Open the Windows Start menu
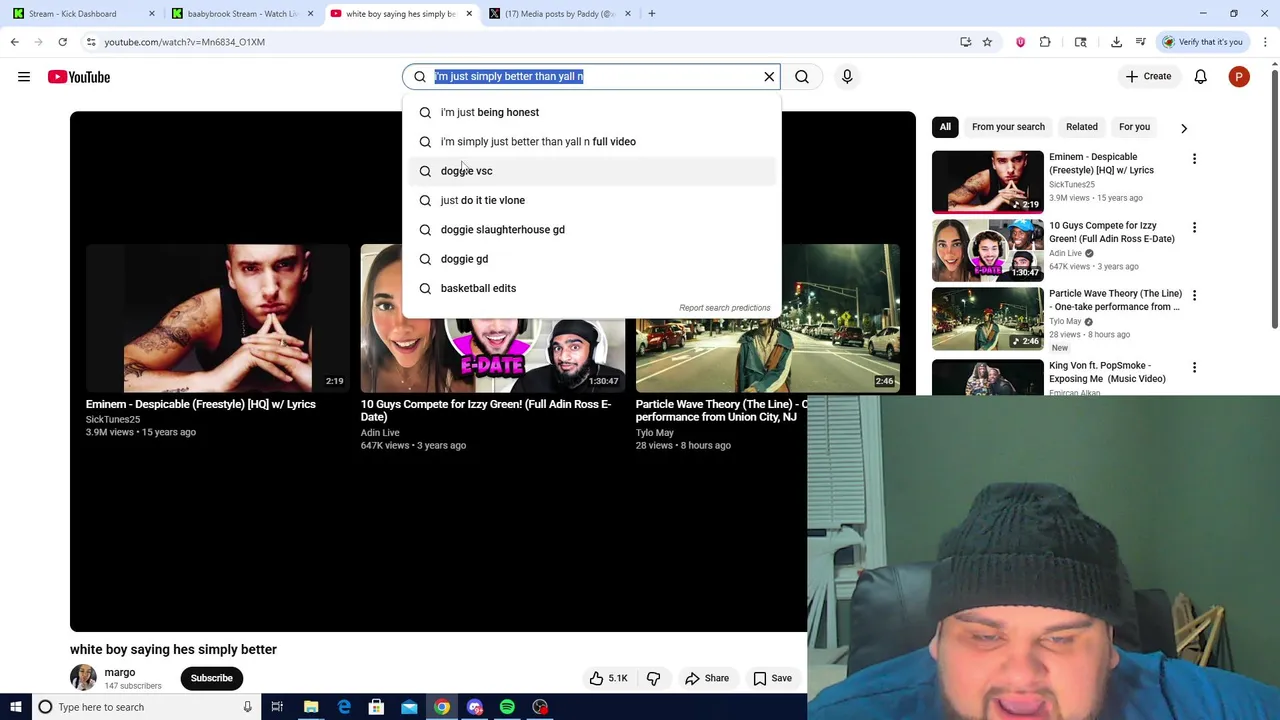The height and width of the screenshot is (720, 1280). 17,707
